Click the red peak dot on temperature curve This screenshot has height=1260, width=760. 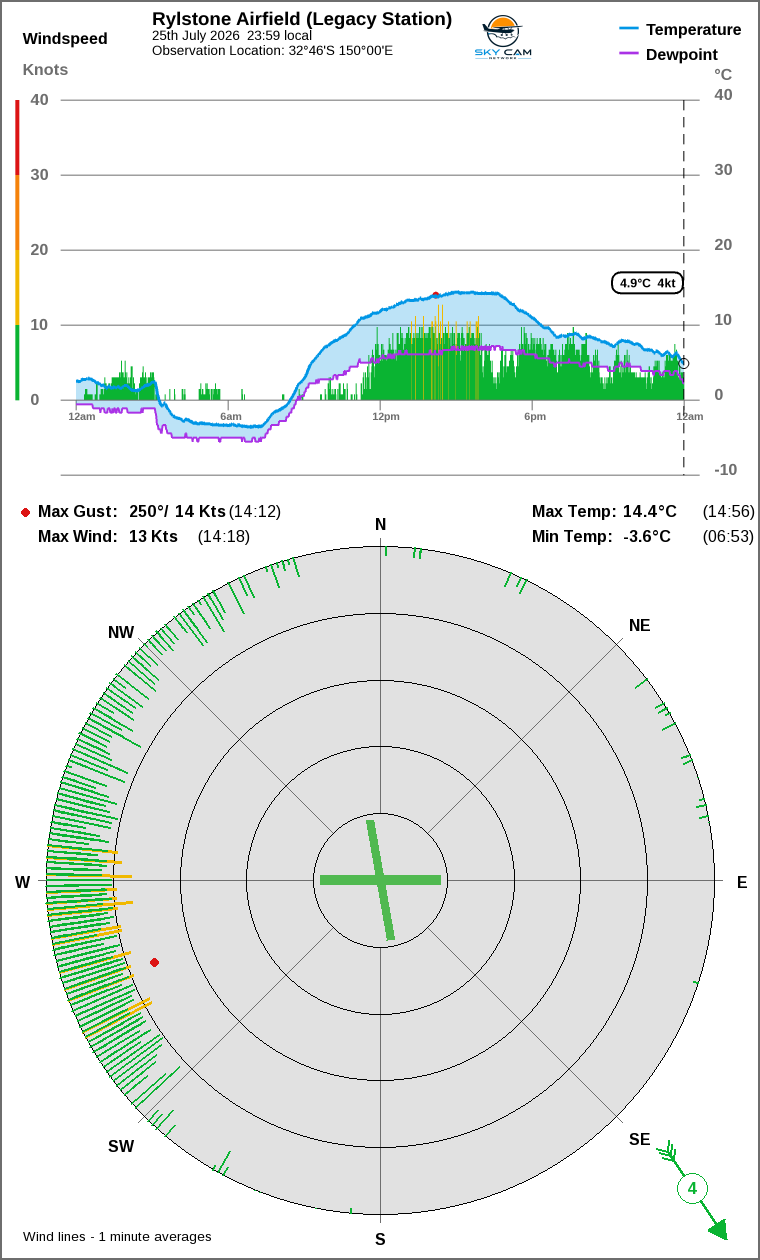tap(435, 295)
